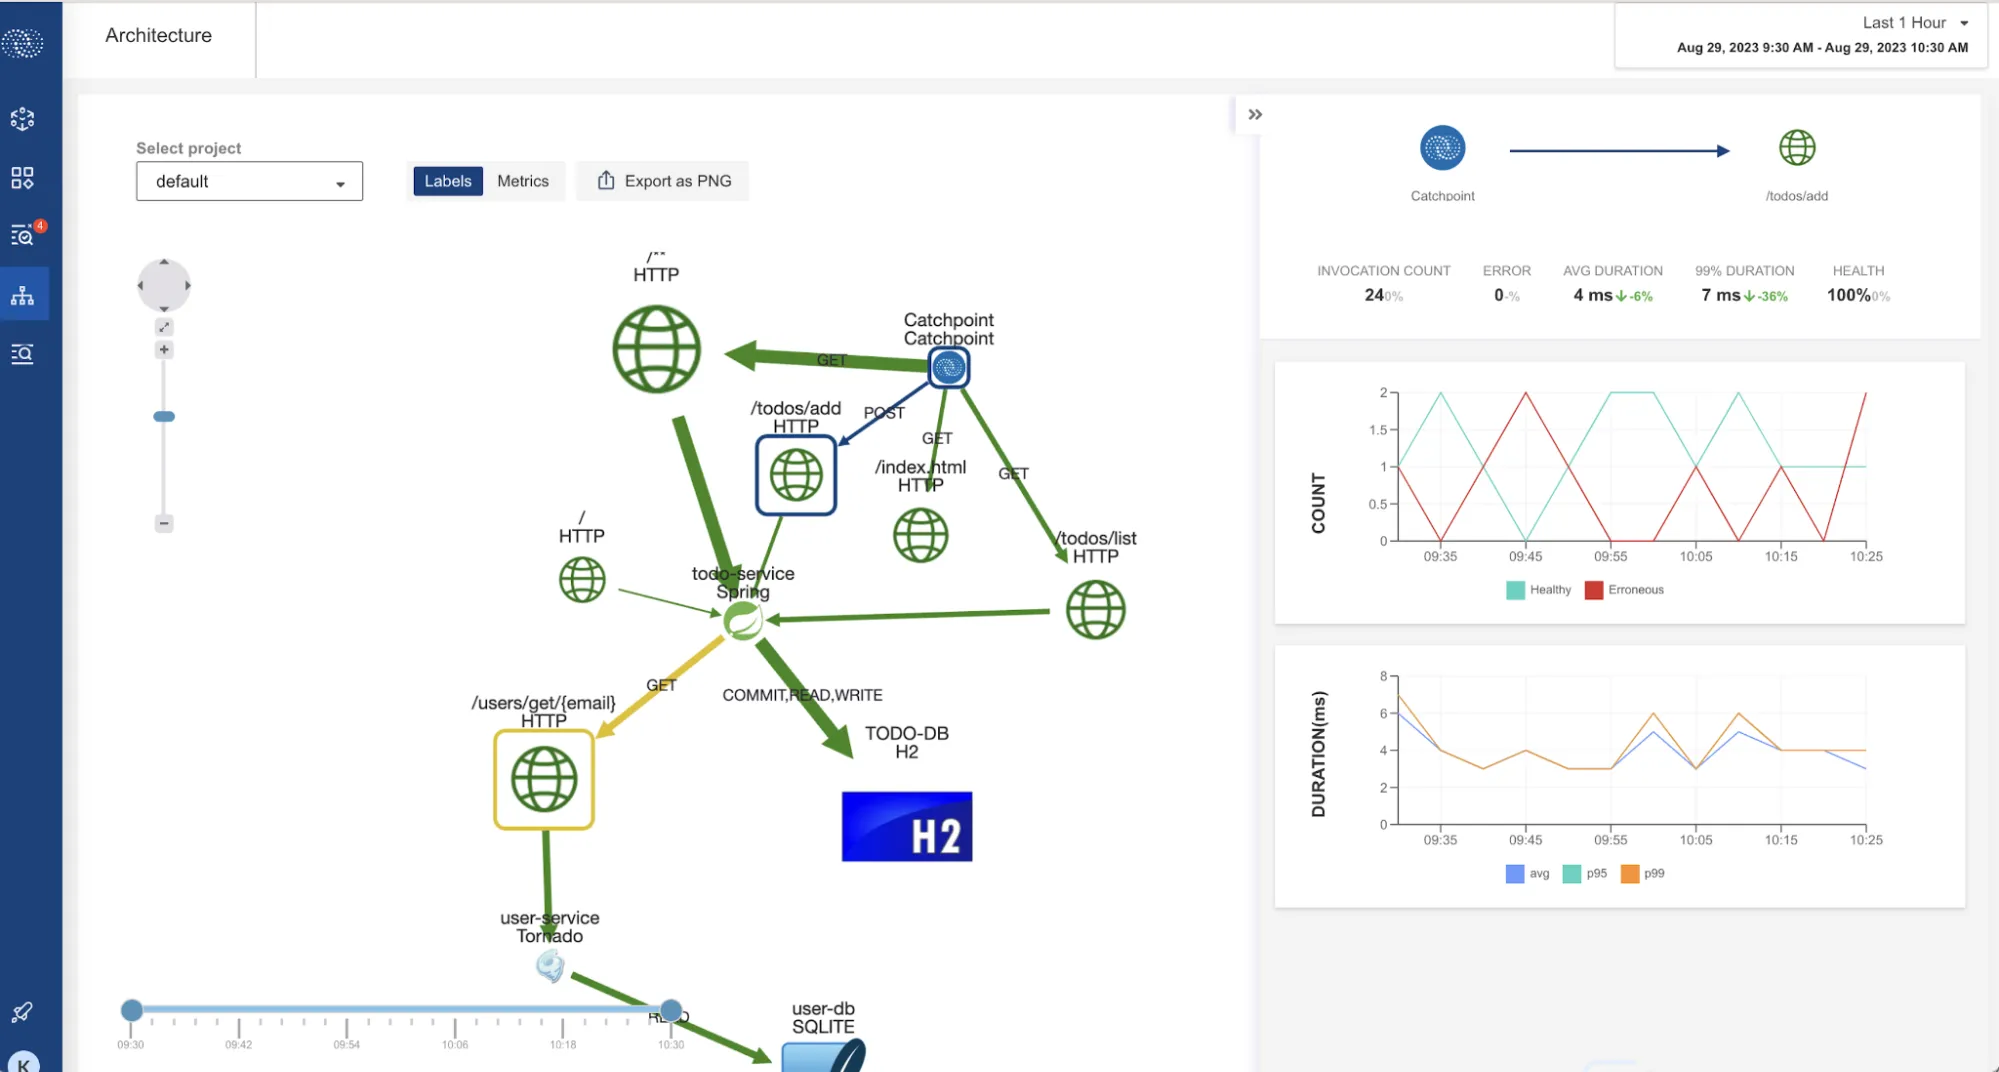Click the vertical zoom slider handle
Image resolution: width=1999 pixels, height=1072 pixels.
point(164,417)
